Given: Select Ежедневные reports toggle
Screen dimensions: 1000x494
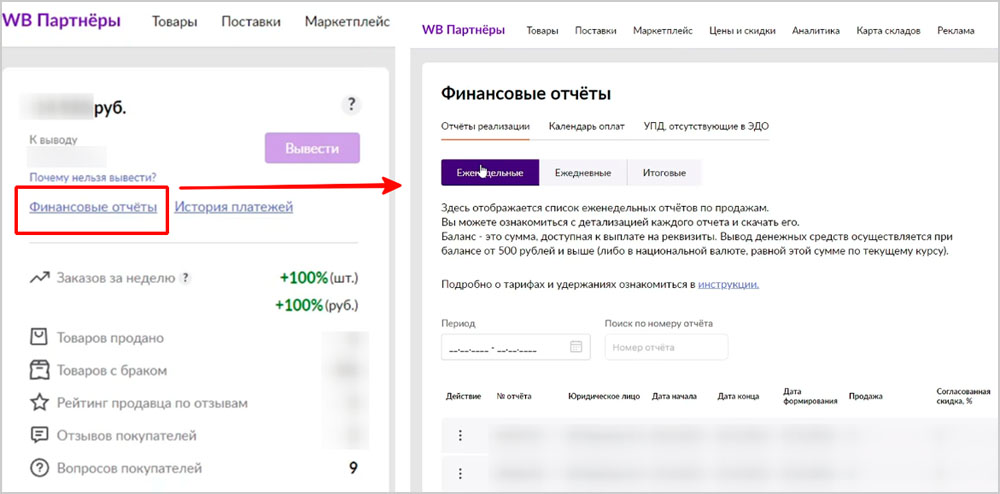Looking at the screenshot, I should point(583,173).
